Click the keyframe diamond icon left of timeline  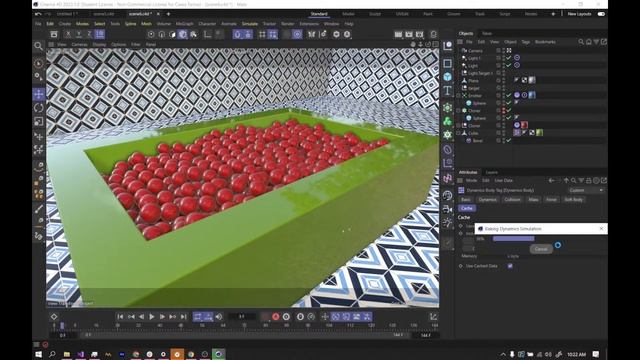click(x=54, y=317)
